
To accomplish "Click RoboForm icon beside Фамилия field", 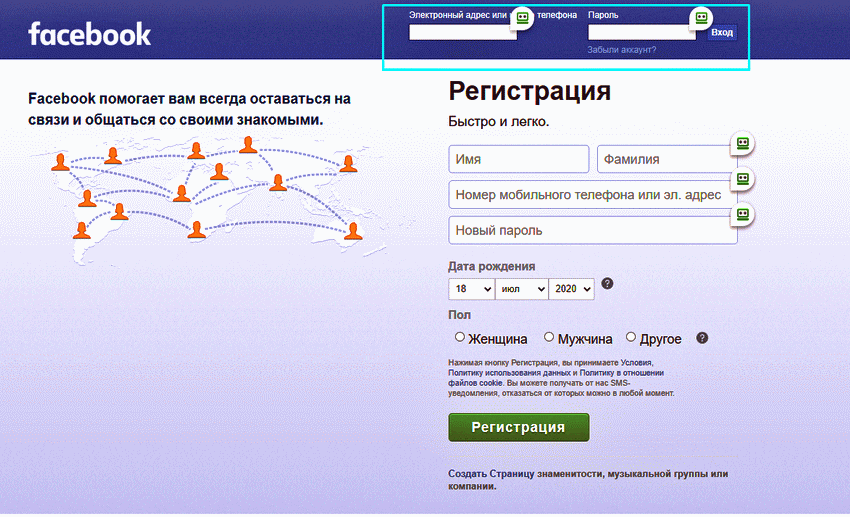I will pos(743,144).
